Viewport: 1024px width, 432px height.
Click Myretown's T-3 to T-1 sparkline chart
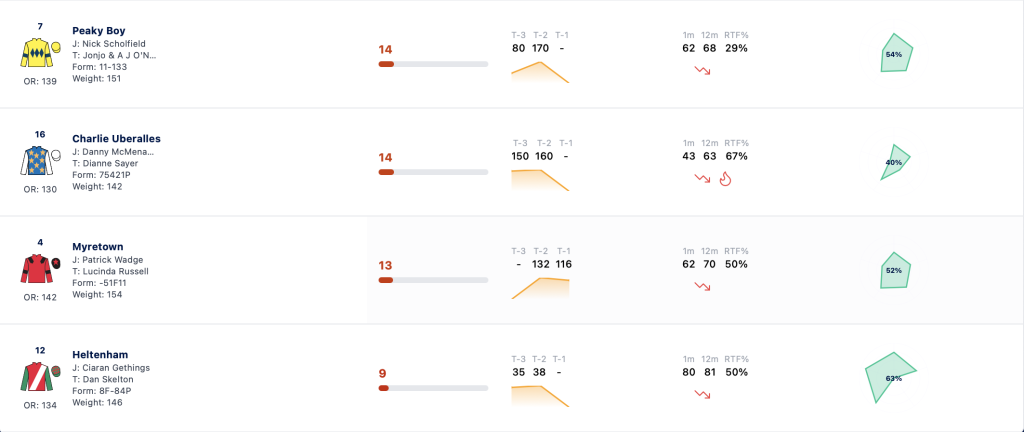540,288
